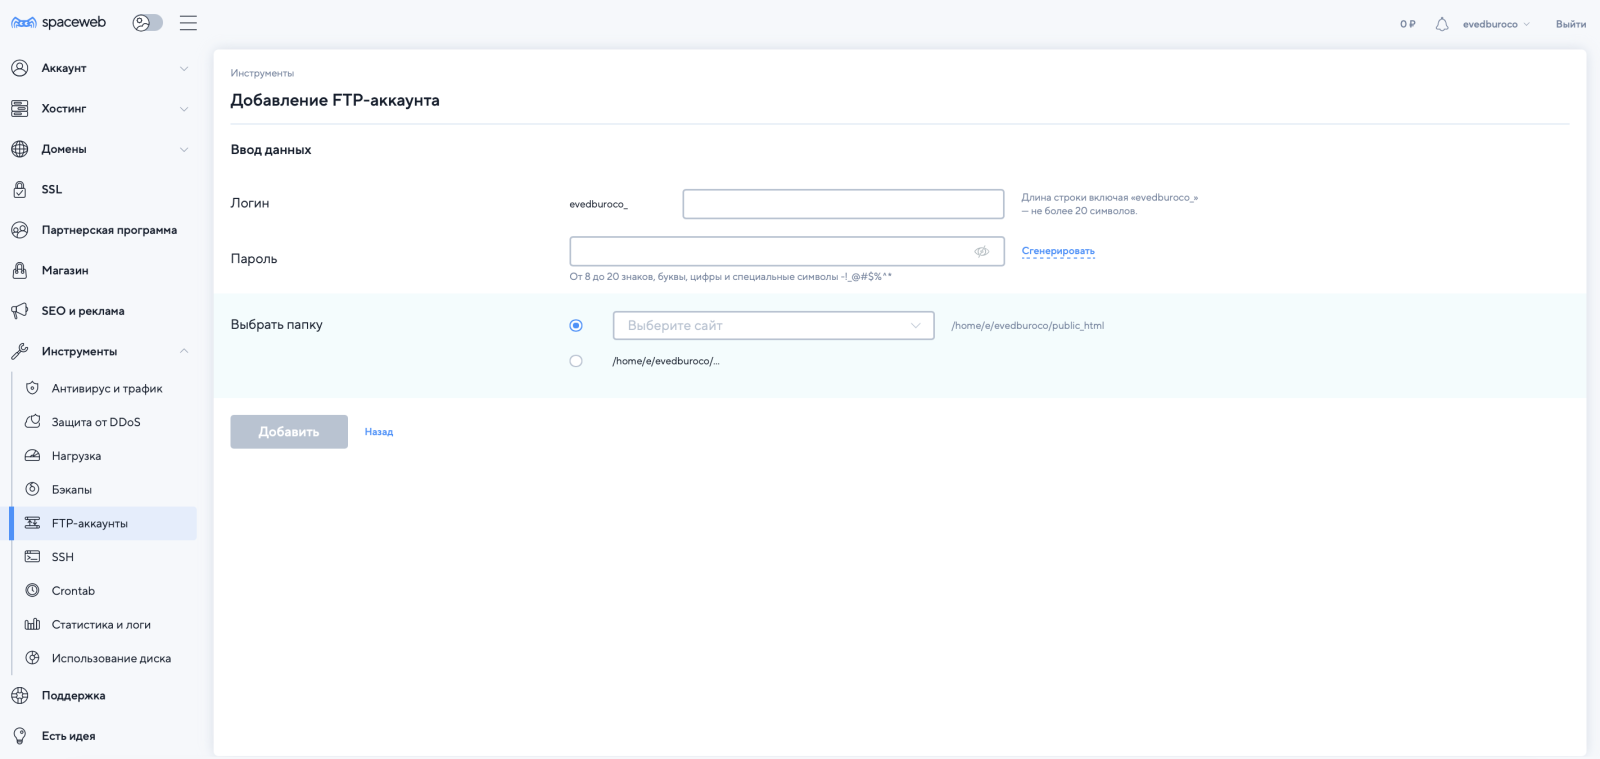Collapse sidebar with hamburger menu icon
Screen dimensions: 1600x759
coord(188,22)
